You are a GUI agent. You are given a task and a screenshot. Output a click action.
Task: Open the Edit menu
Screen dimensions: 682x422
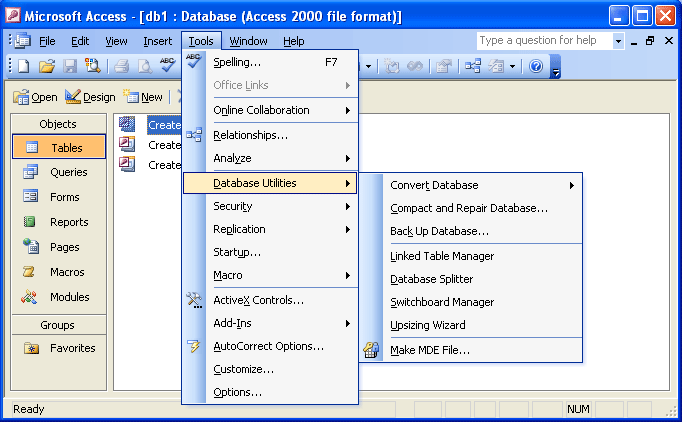80,41
